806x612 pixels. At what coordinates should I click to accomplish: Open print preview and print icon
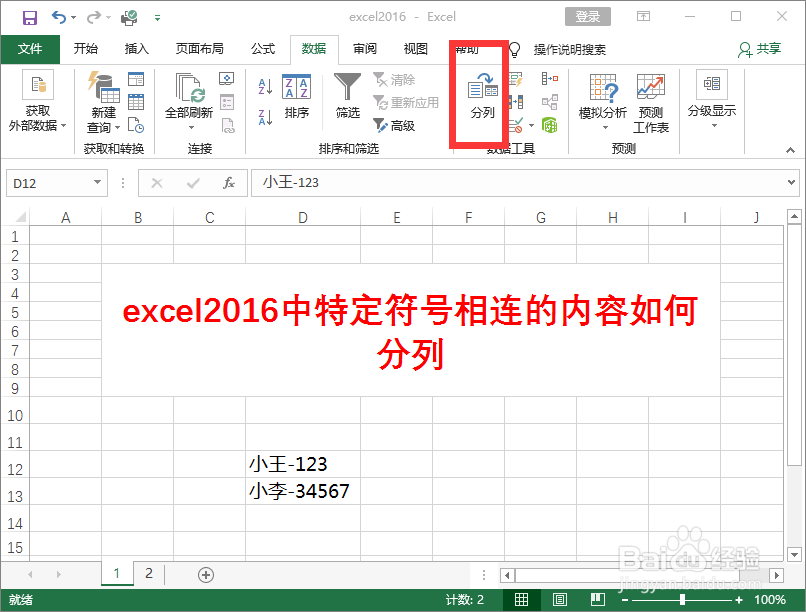point(129,17)
